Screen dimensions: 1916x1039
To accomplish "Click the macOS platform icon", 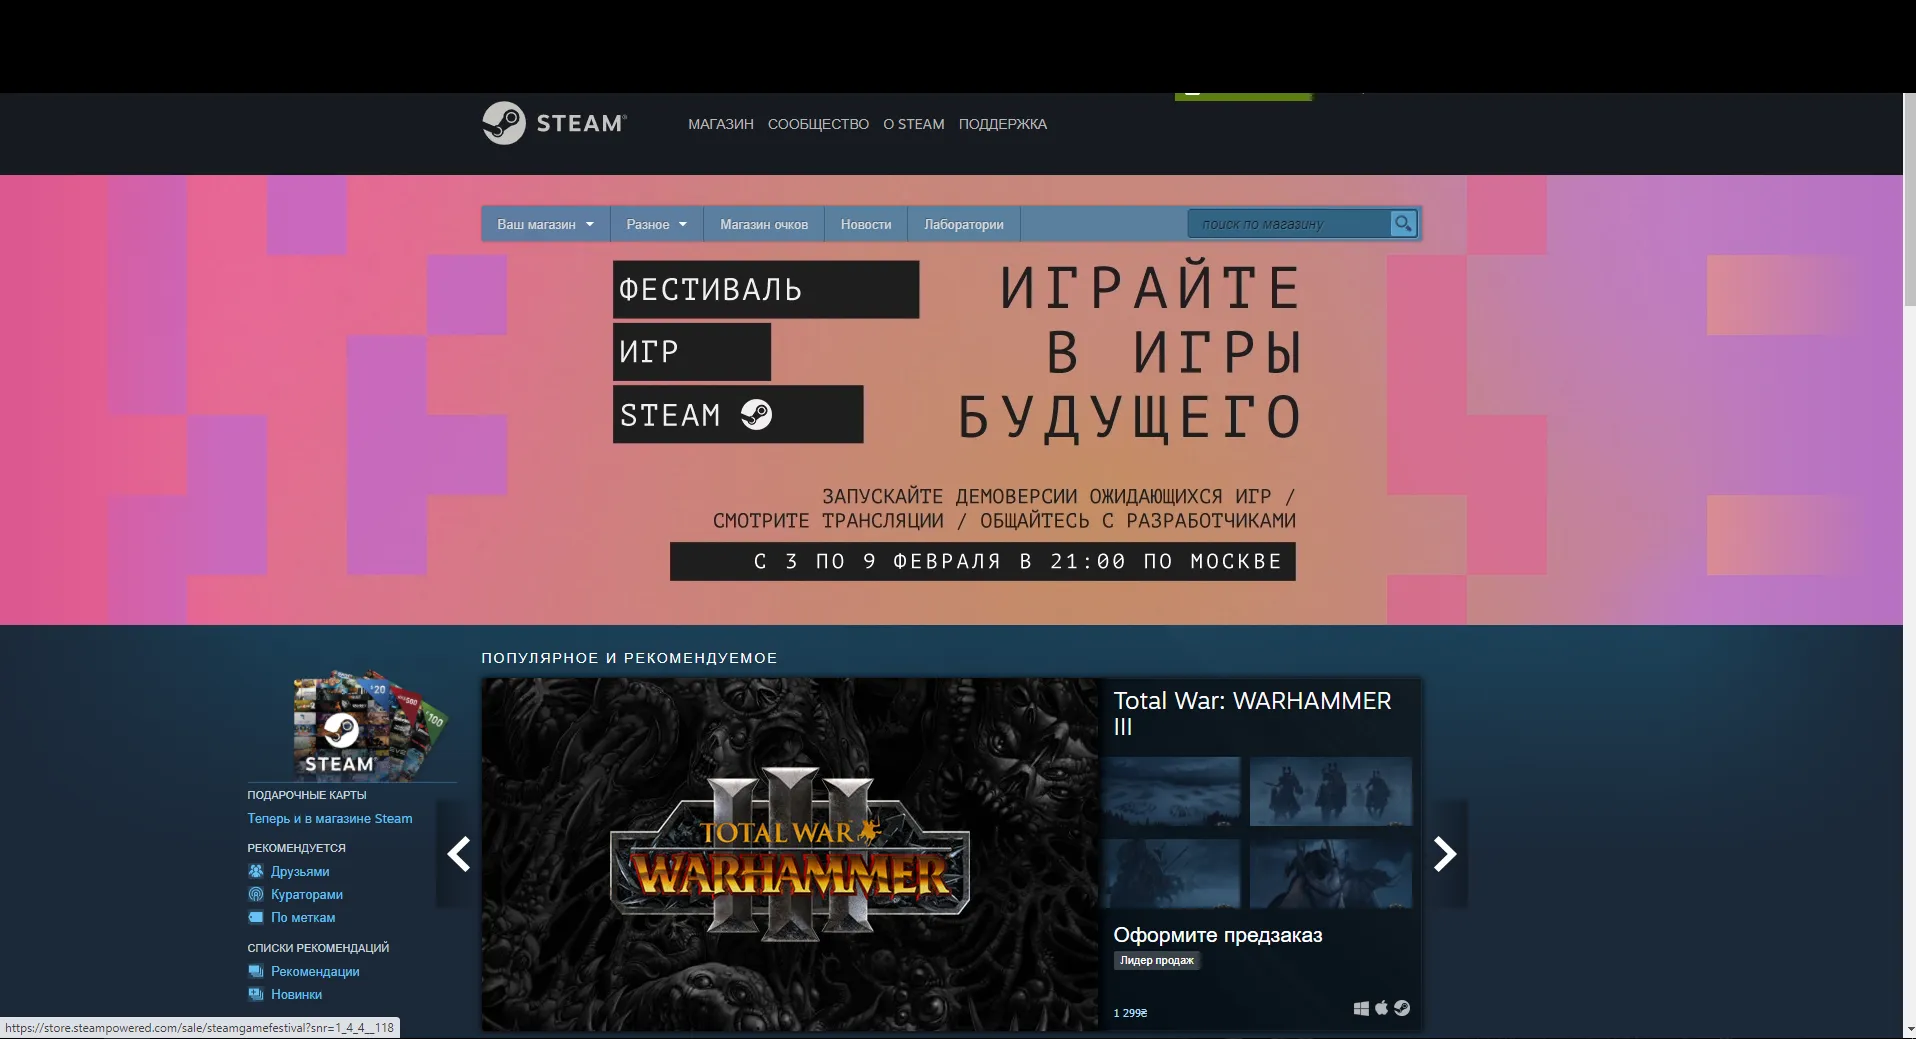I will click(x=1381, y=1008).
